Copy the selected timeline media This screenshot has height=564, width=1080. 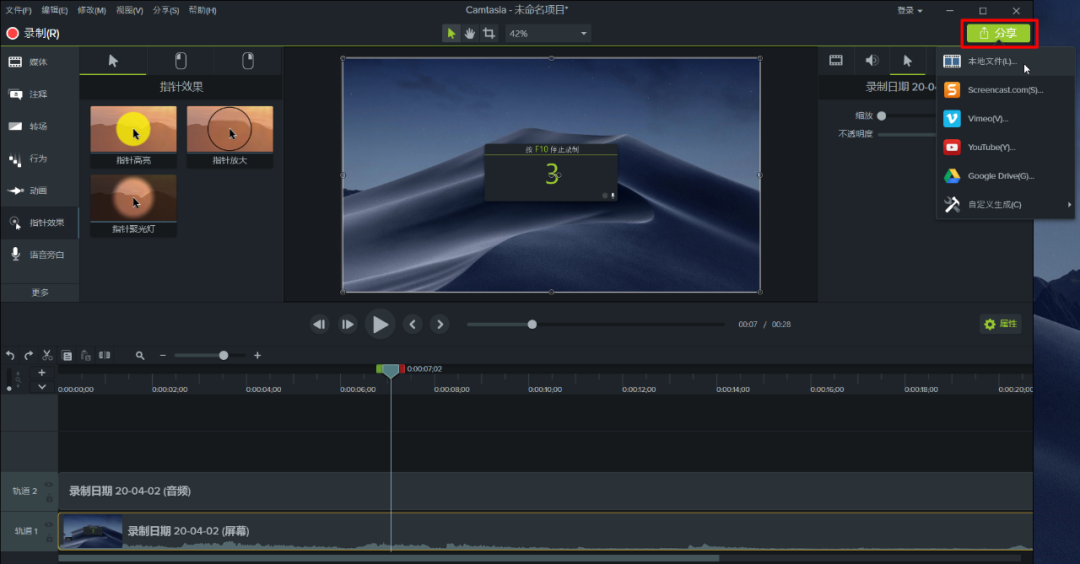tap(67, 355)
